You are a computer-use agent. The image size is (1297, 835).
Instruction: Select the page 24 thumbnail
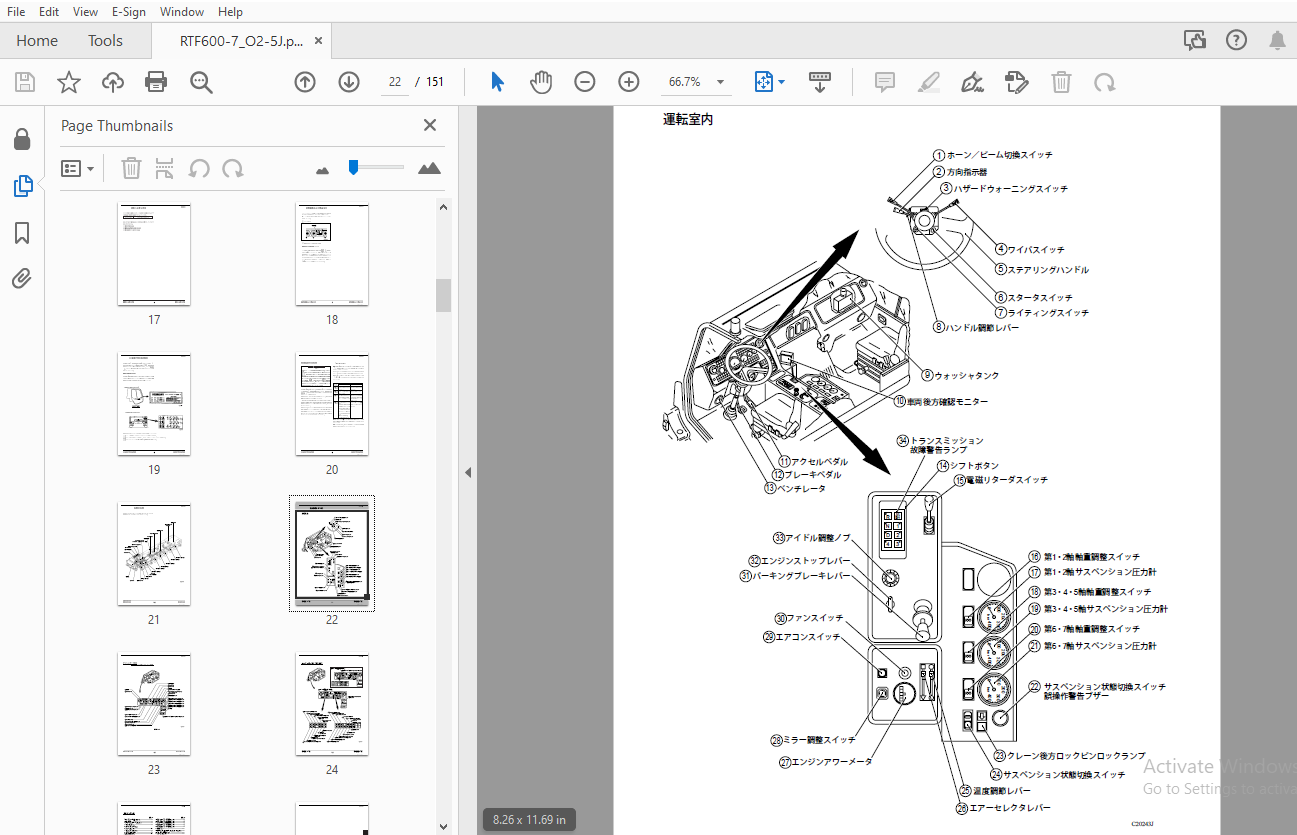coord(332,705)
